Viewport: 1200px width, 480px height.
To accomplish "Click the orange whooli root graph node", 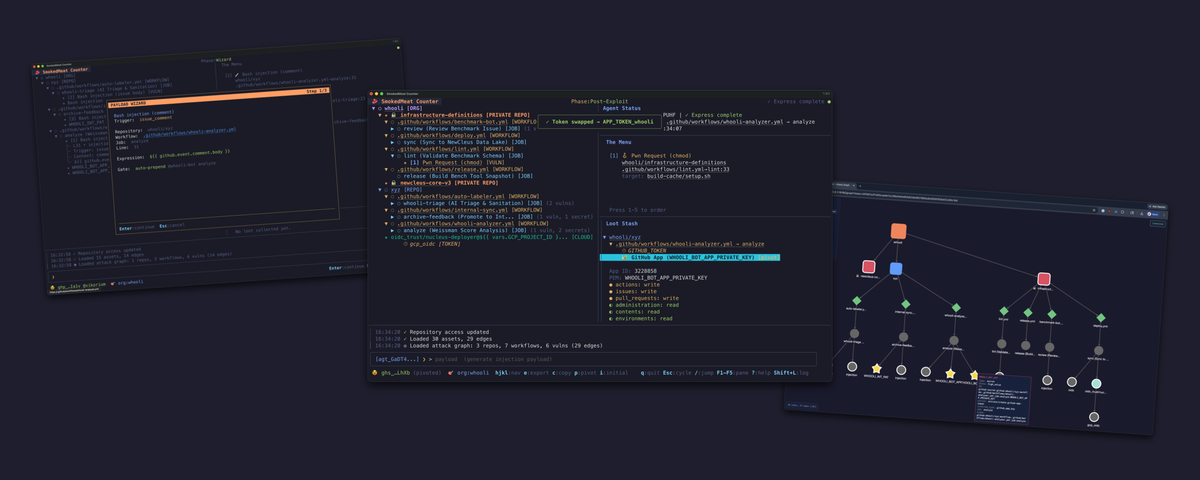I will click(x=898, y=231).
